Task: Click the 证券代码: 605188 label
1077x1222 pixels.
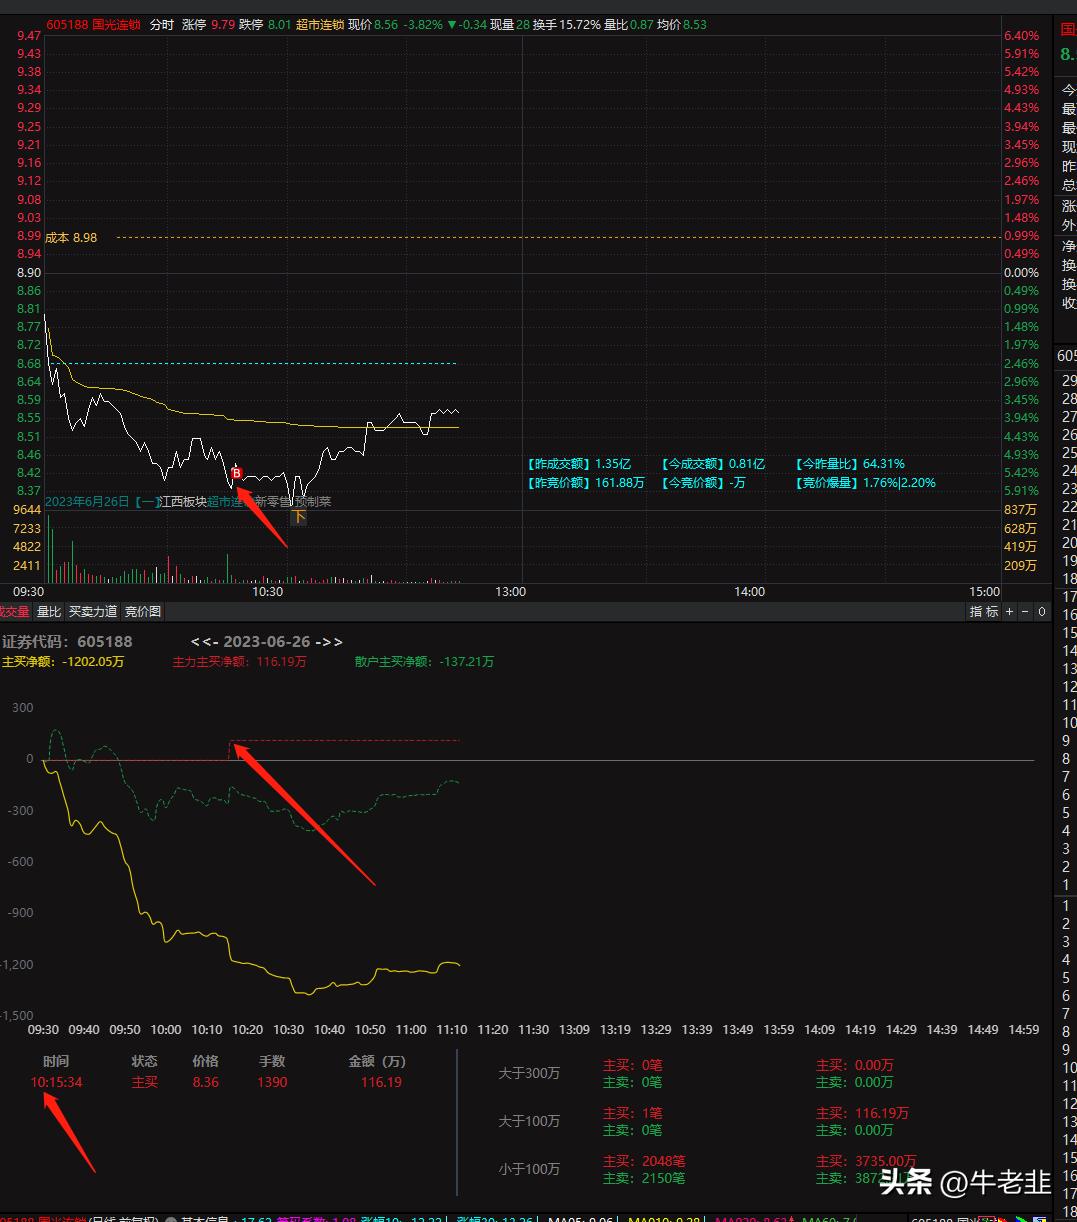Action: point(67,642)
